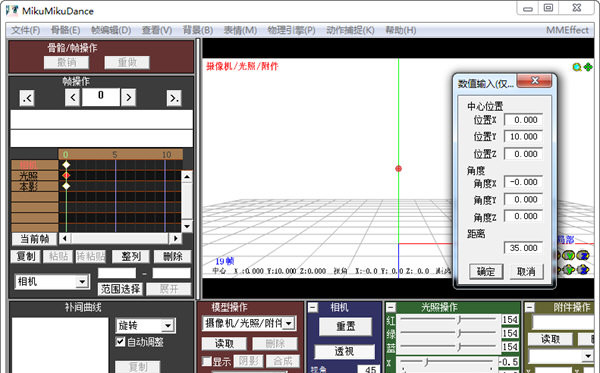
Task: Click the 位置Y input field
Action: (523, 137)
